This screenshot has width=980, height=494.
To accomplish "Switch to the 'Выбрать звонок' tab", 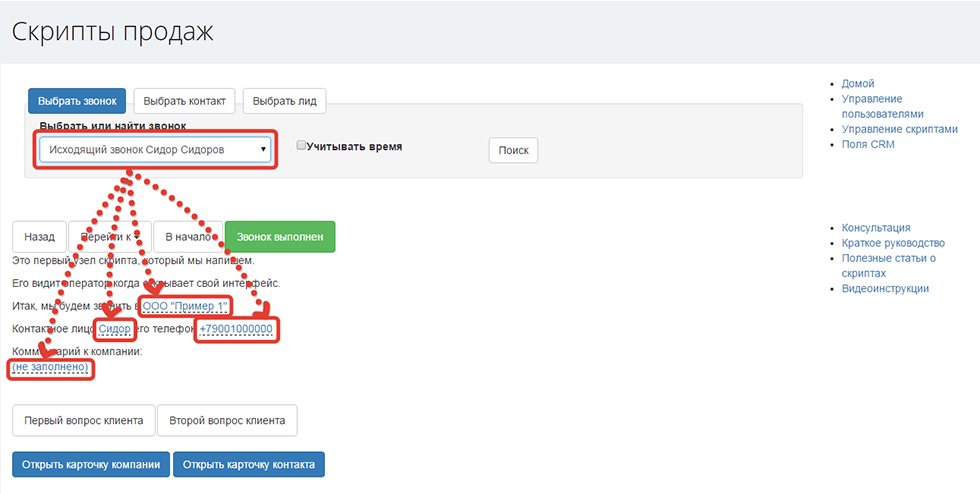I will point(77,101).
